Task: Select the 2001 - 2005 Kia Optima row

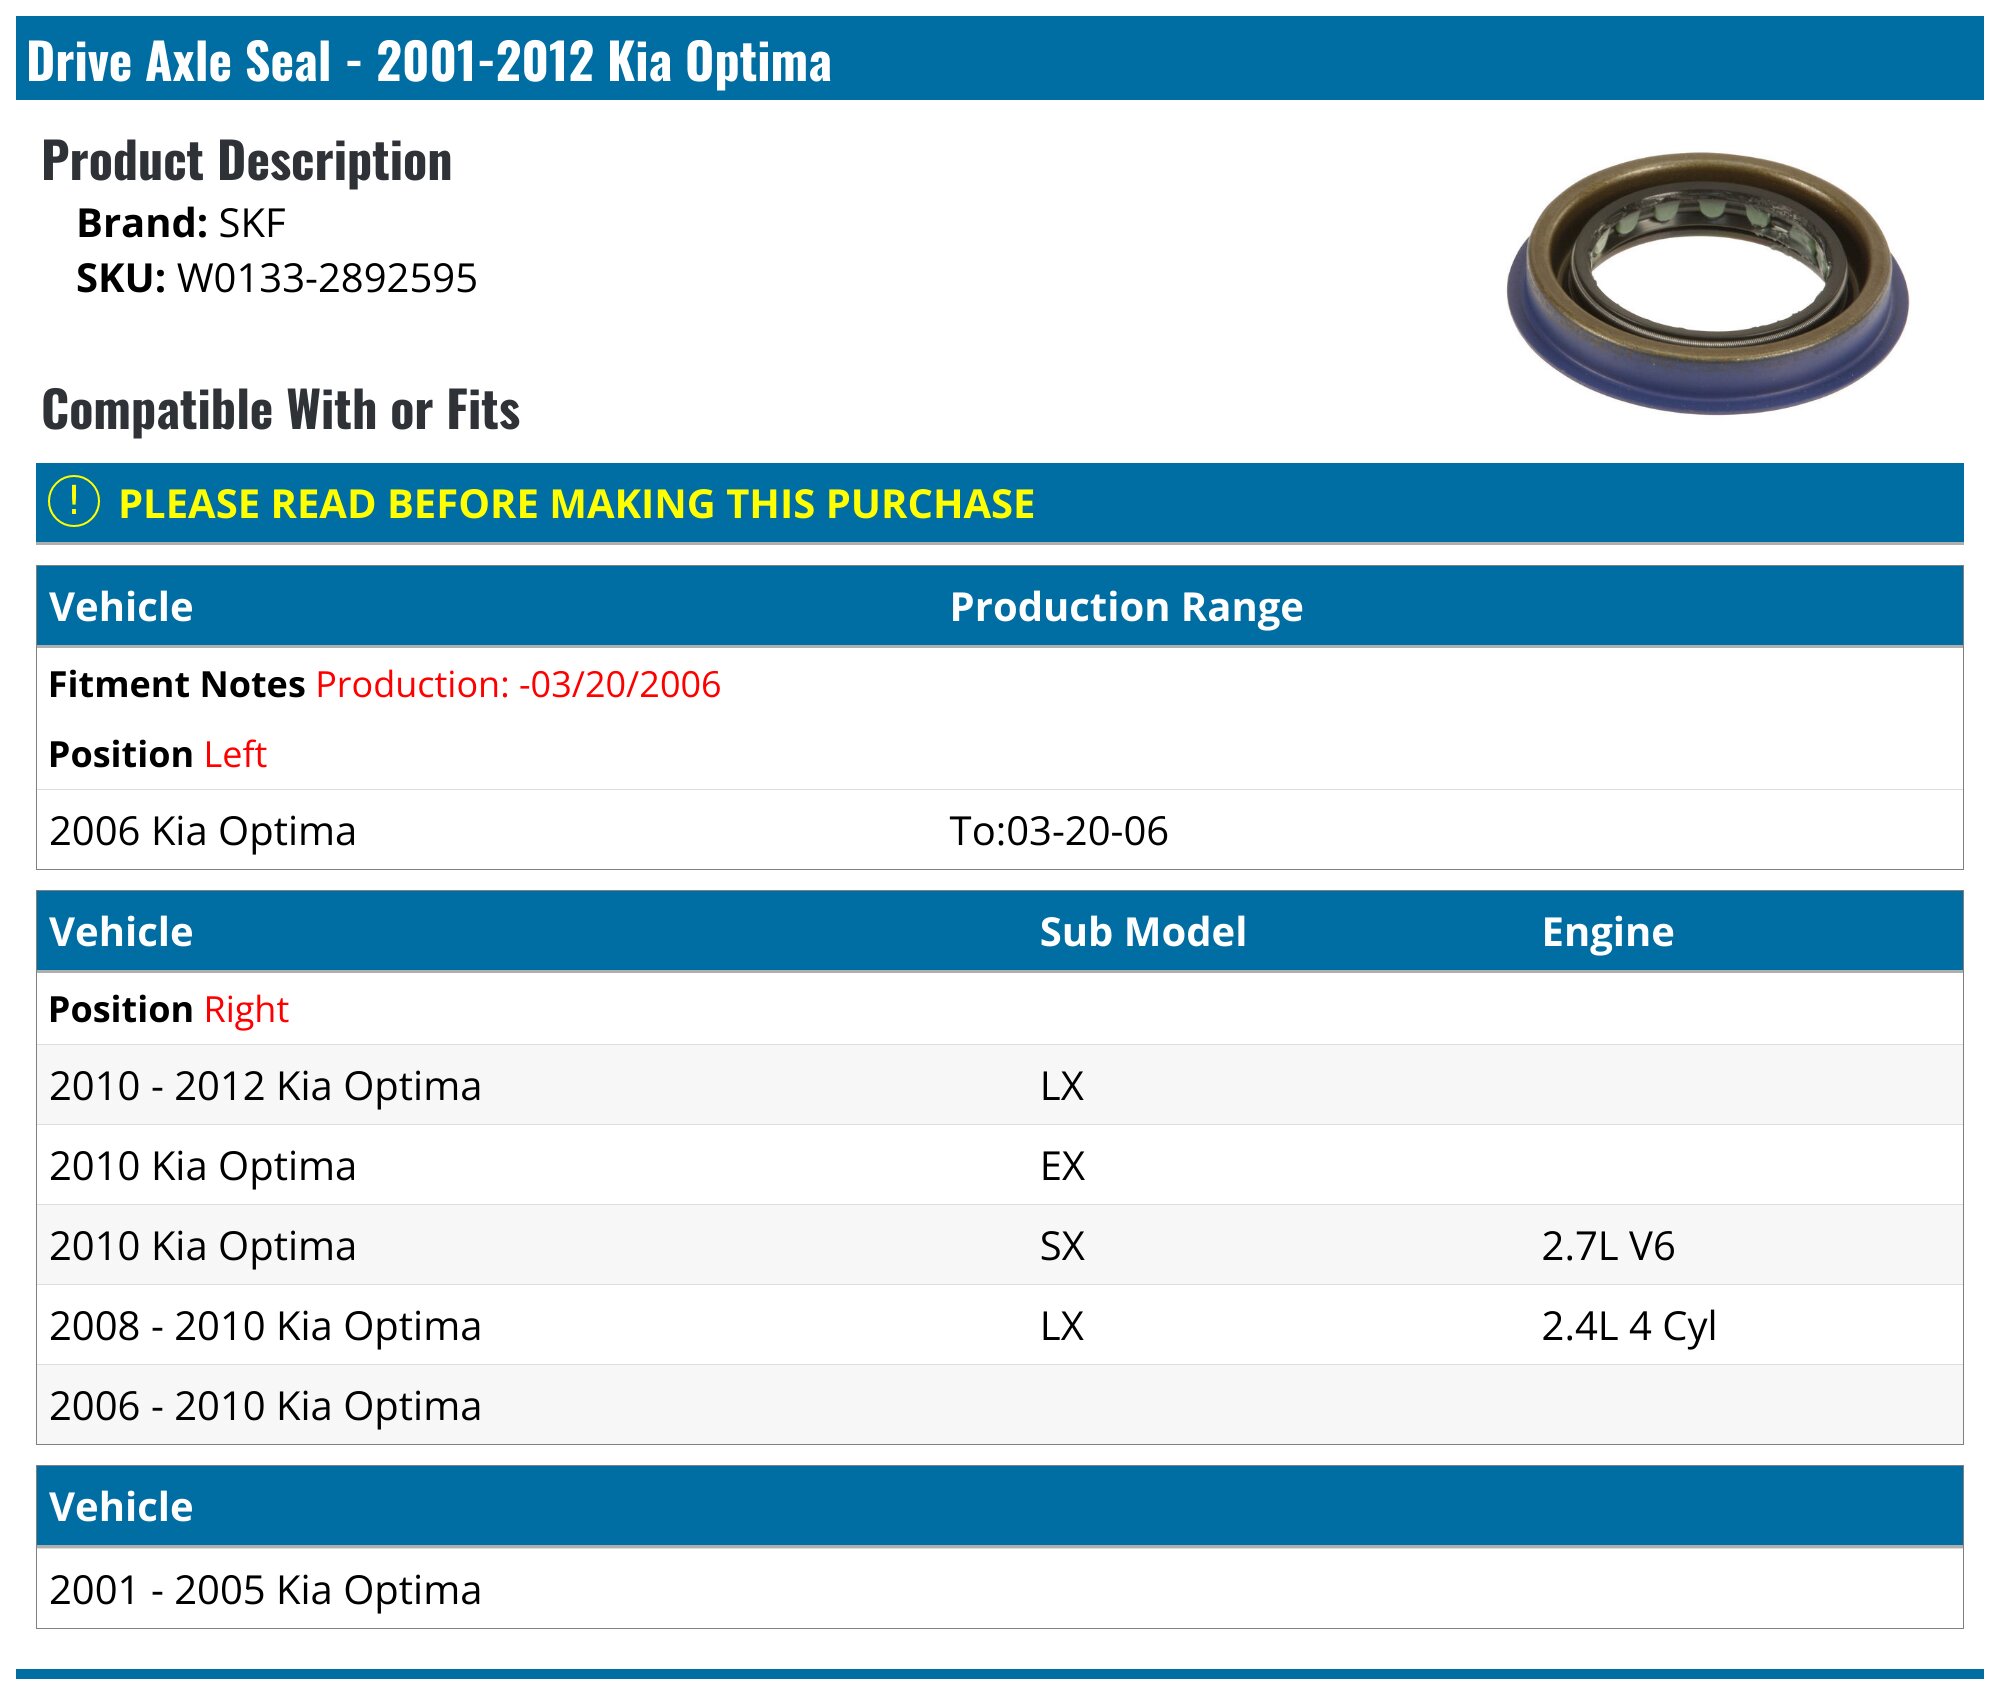Action: click(265, 1590)
